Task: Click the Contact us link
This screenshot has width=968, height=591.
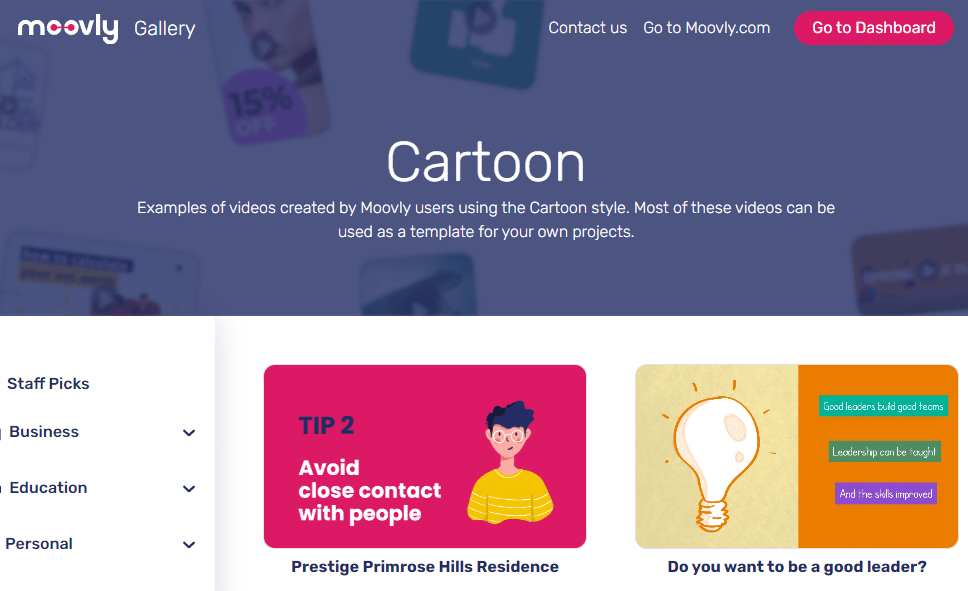Action: (x=587, y=28)
